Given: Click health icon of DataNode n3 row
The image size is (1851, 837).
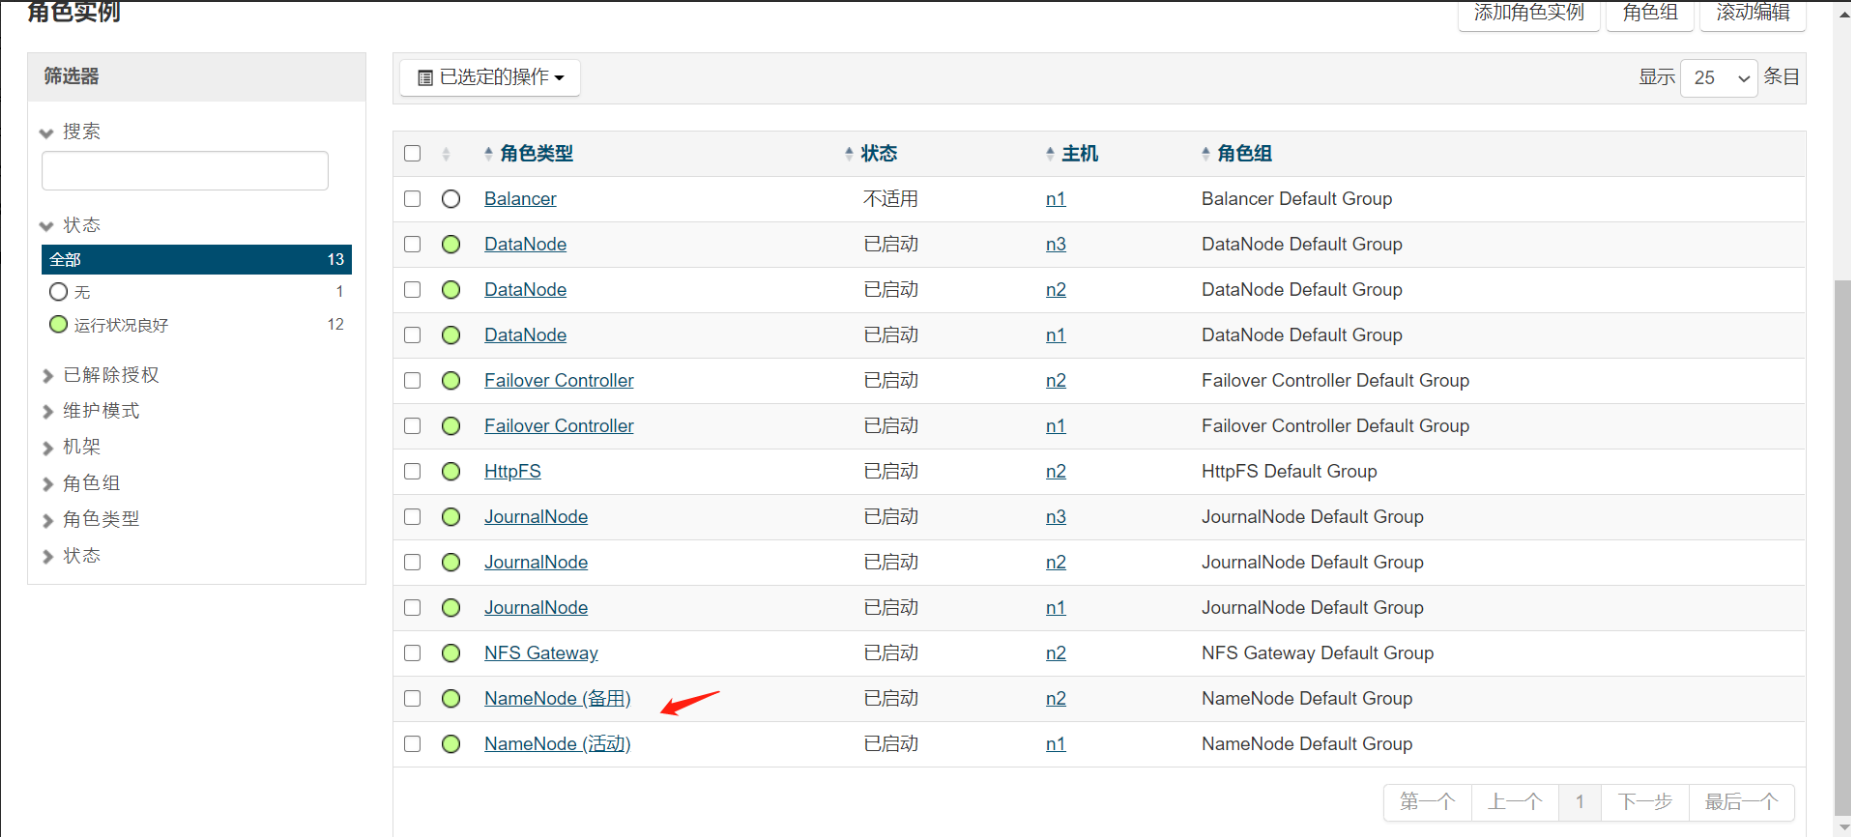Looking at the screenshot, I should [x=451, y=244].
